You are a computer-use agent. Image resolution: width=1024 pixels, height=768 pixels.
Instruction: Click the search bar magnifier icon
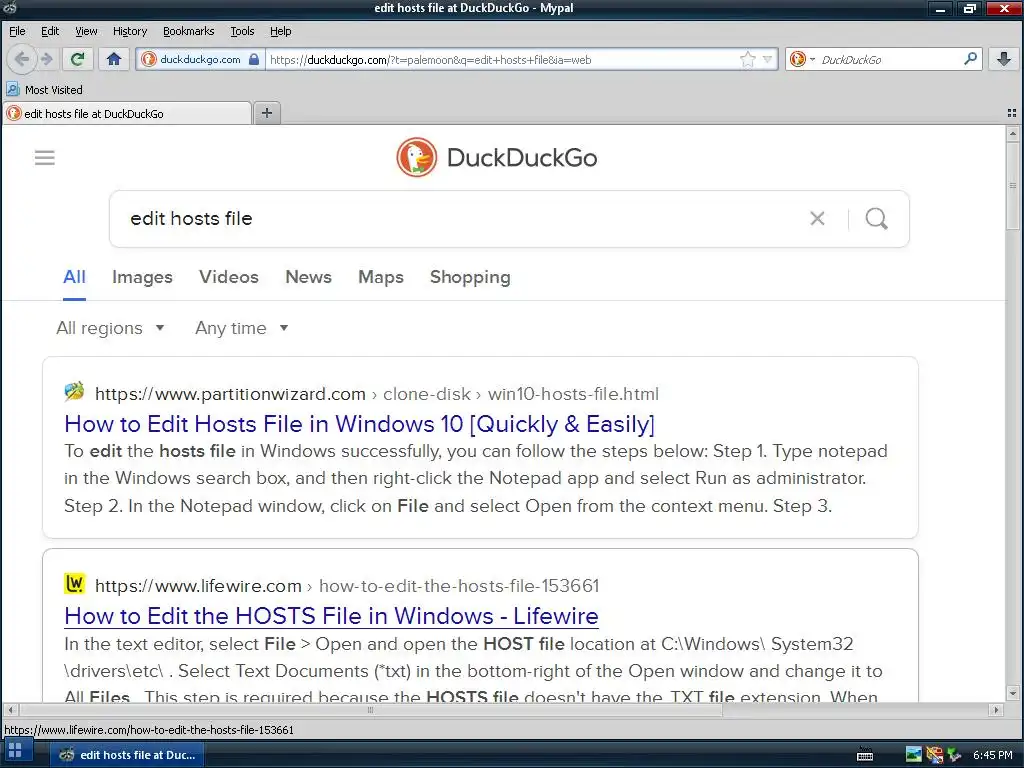coord(970,59)
